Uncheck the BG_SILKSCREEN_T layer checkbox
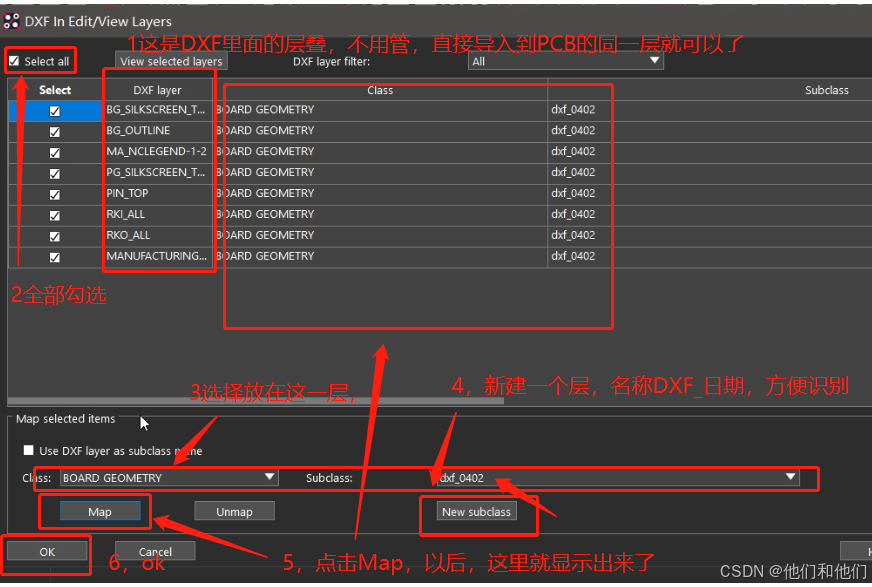Image resolution: width=872 pixels, height=587 pixels. coord(54,110)
